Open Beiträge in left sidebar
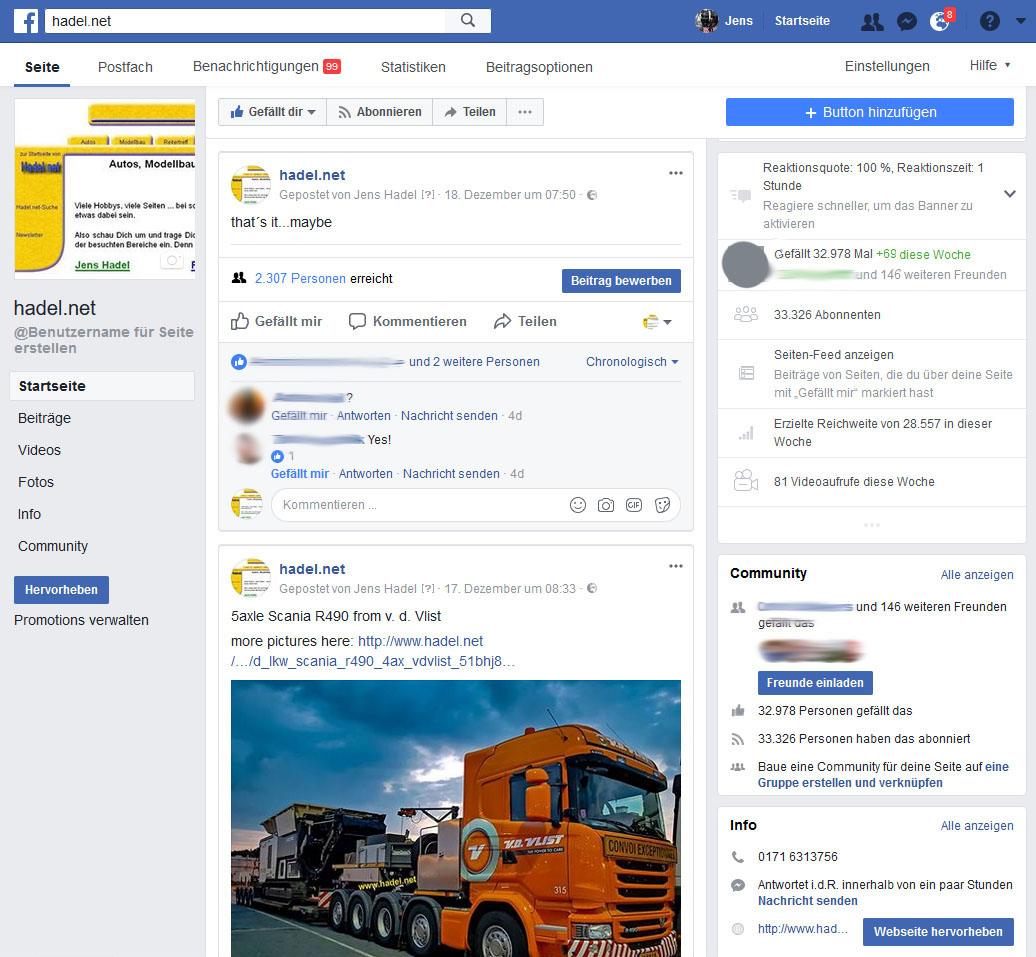This screenshot has width=1036, height=957. [x=44, y=418]
